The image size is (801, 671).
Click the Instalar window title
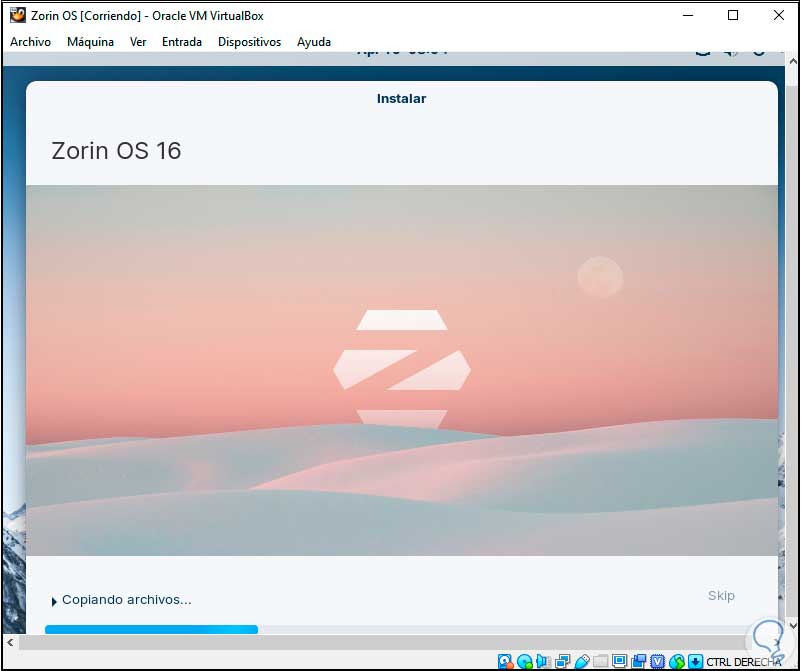401,99
